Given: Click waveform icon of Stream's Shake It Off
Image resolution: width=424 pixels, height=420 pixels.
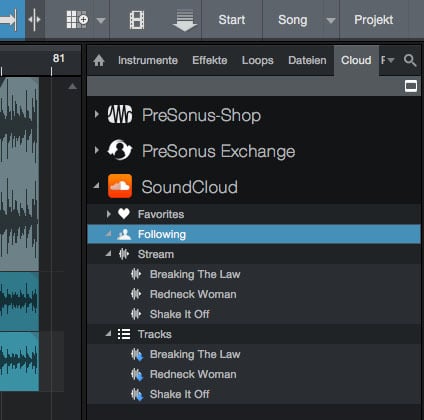Looking at the screenshot, I should click(x=136, y=314).
